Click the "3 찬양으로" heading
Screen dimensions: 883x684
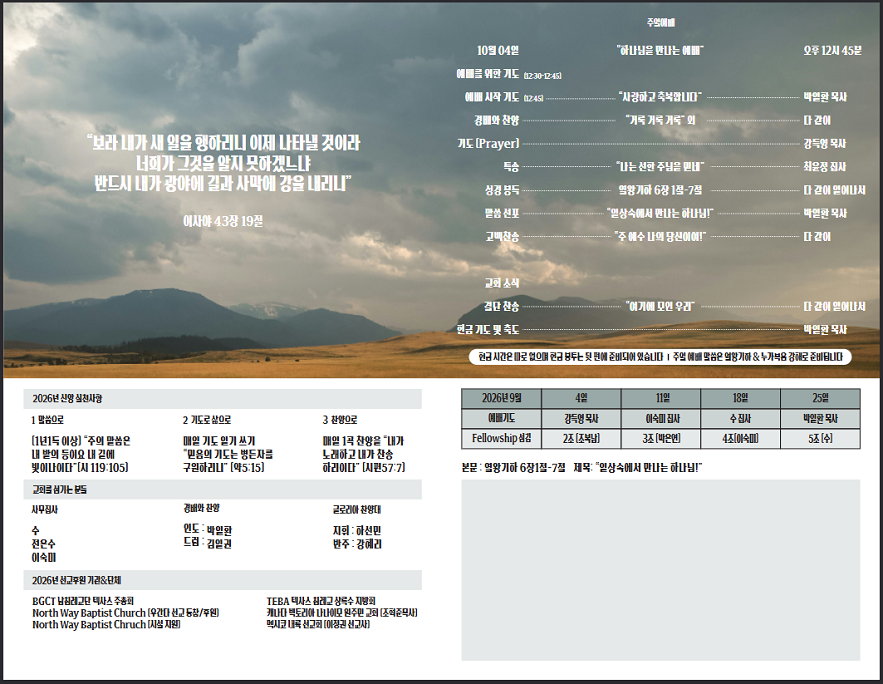(x=340, y=420)
